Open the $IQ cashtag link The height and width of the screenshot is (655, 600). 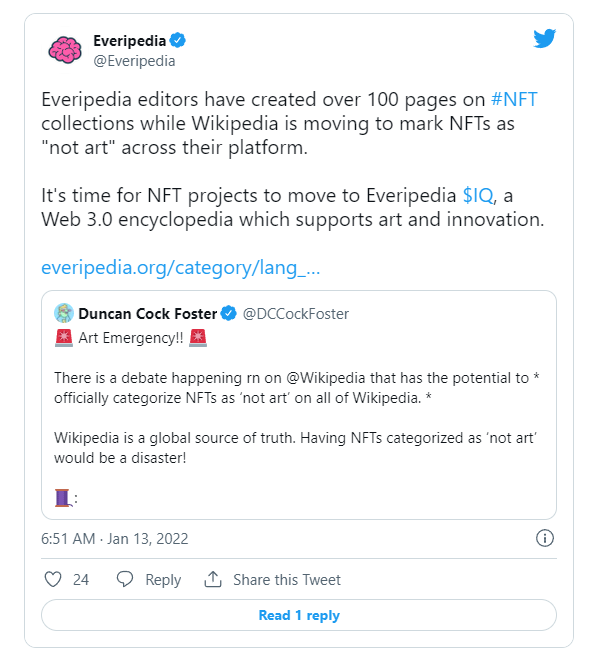[x=478, y=195]
